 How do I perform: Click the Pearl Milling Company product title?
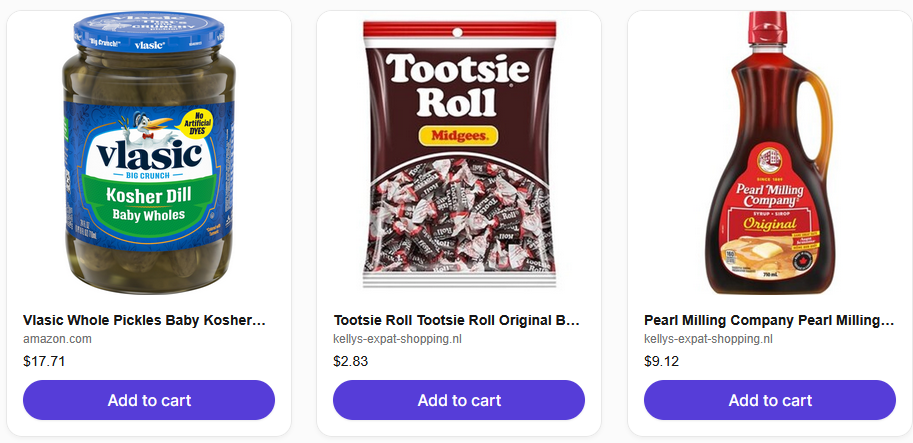[x=769, y=320]
